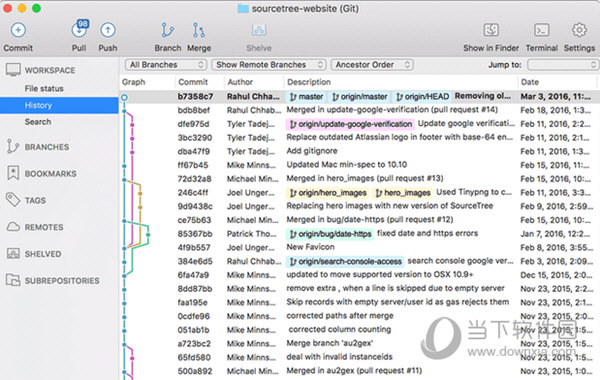Select commit 0cdfe96
Image resolution: width=600 pixels, height=380 pixels.
click(359, 316)
